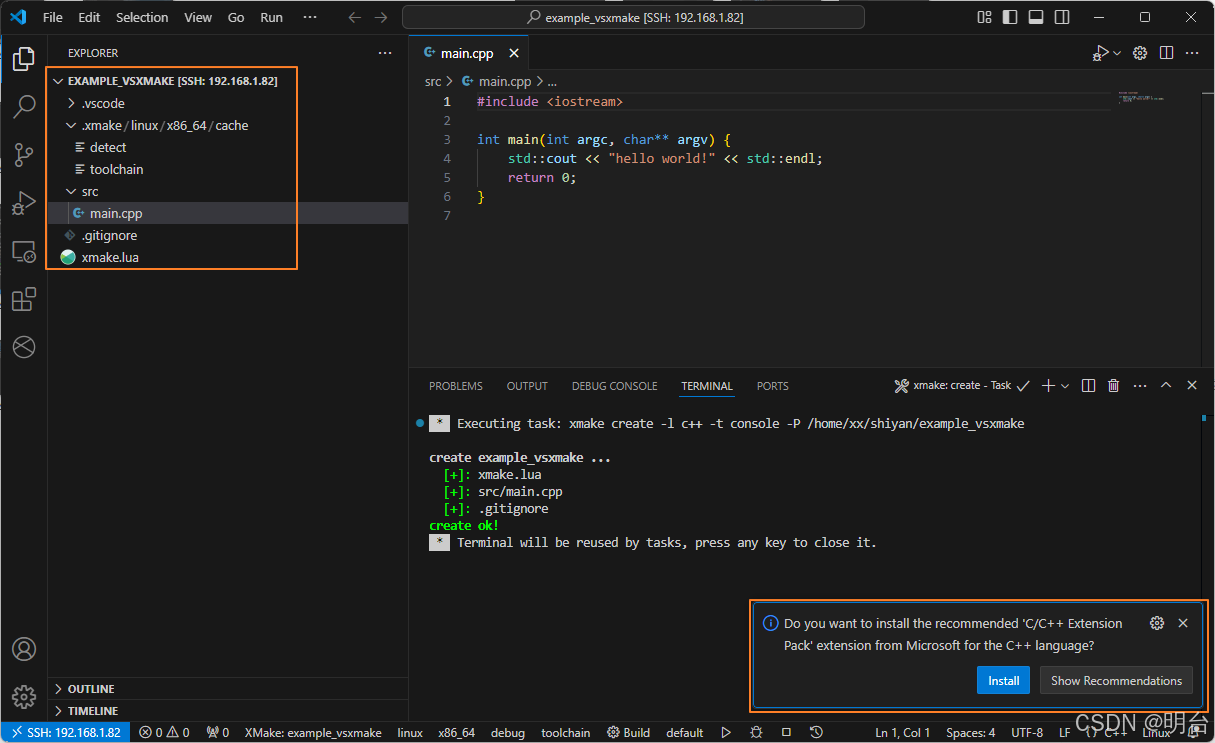Click the command center search field

[634, 17]
